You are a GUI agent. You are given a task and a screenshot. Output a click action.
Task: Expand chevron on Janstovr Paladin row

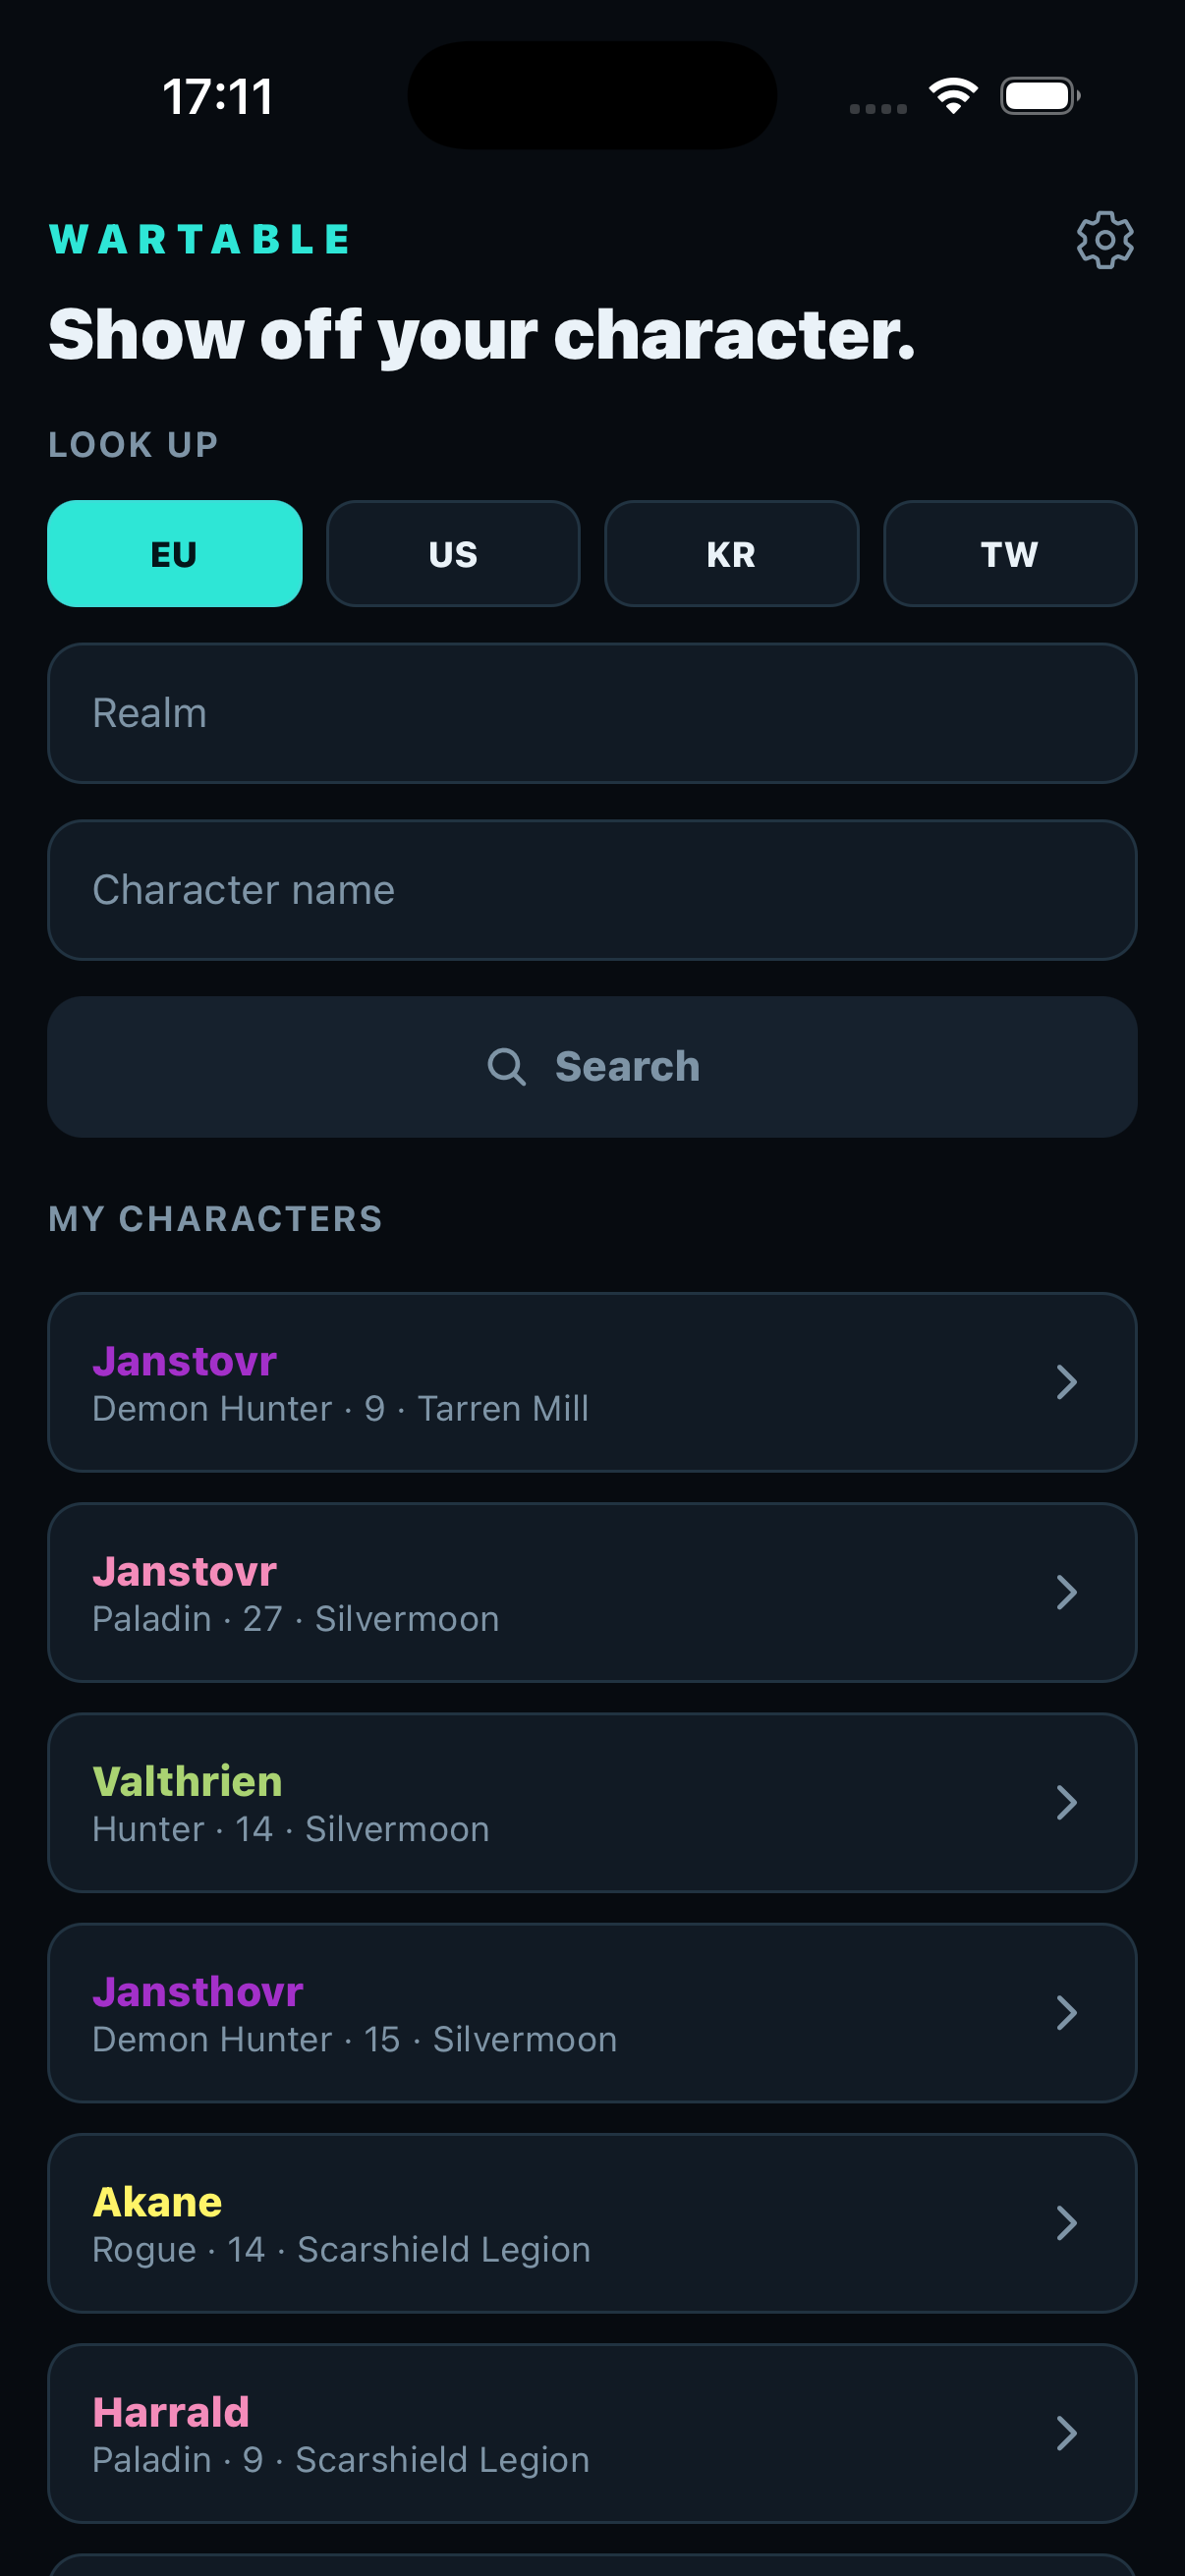[1067, 1592]
